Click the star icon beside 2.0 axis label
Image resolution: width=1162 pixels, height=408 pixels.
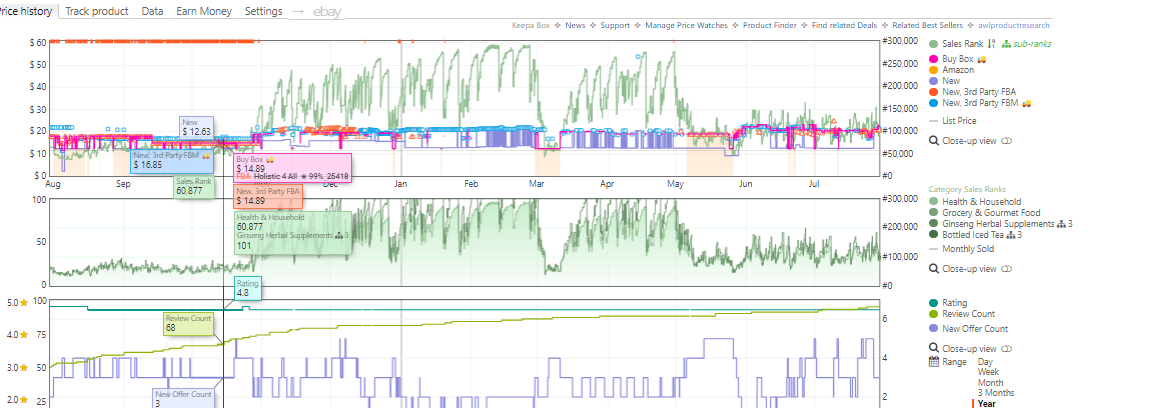pyautogui.click(x=24, y=400)
